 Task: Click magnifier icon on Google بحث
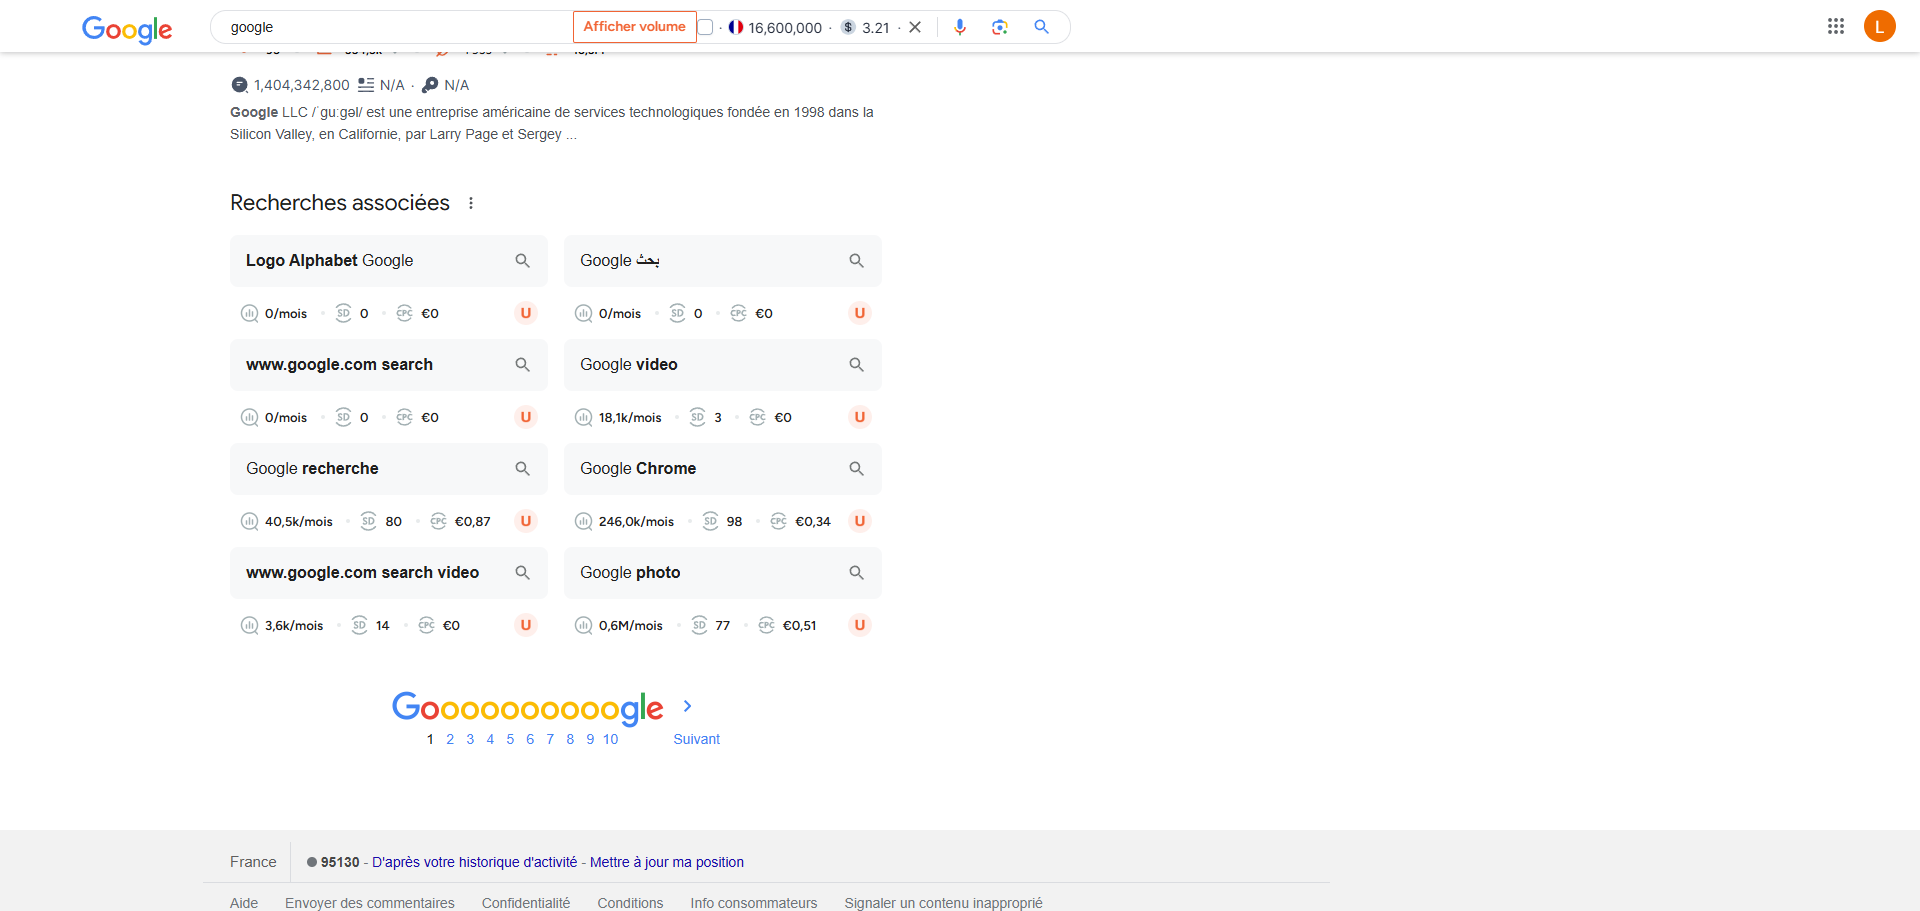(x=856, y=260)
